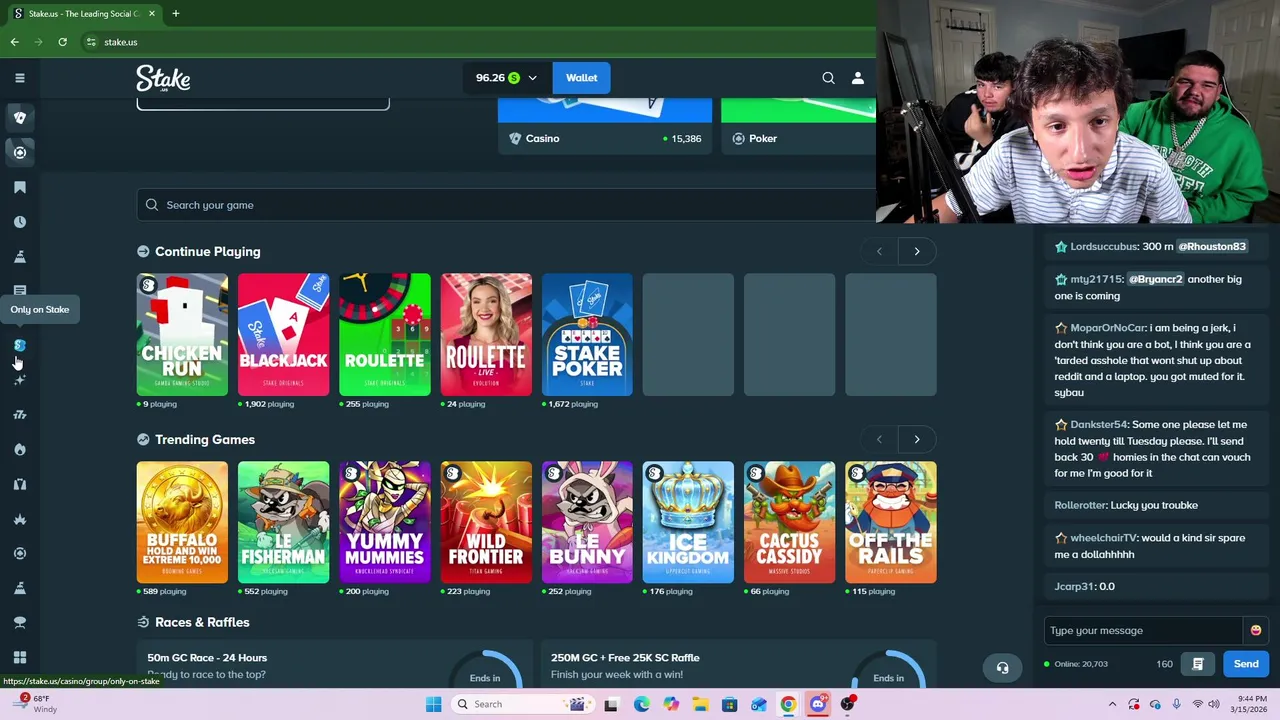Open Favourites bookmark icon in the sidebar

click(19, 187)
